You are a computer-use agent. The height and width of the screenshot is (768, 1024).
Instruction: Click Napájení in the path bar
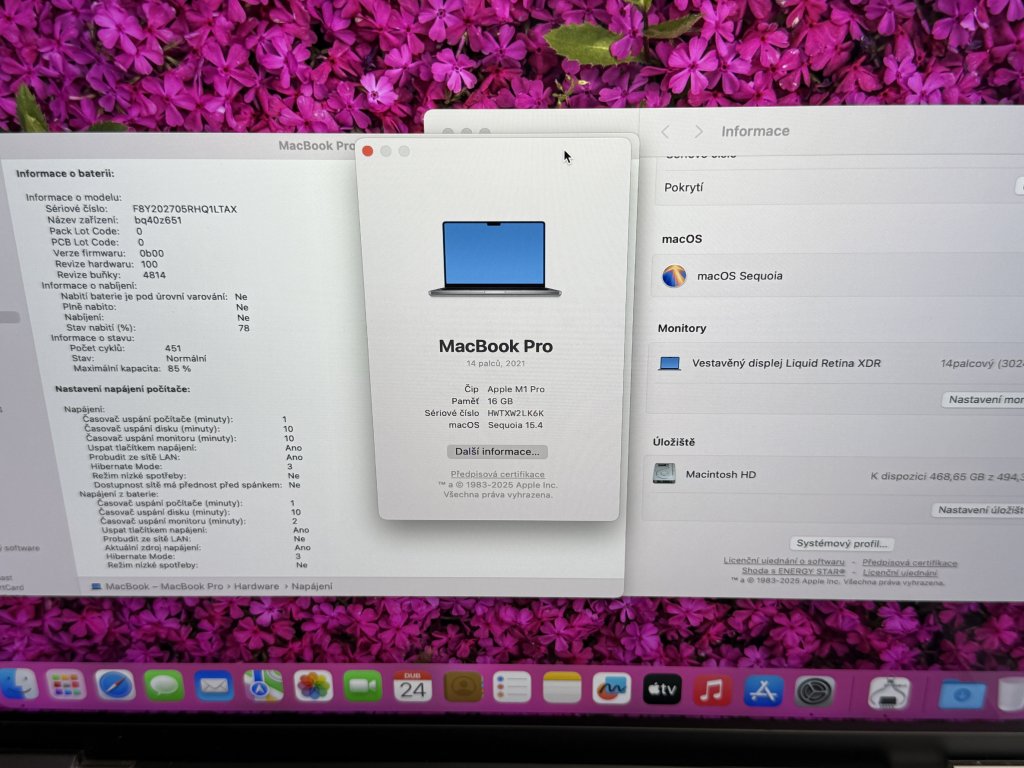pyautogui.click(x=312, y=586)
